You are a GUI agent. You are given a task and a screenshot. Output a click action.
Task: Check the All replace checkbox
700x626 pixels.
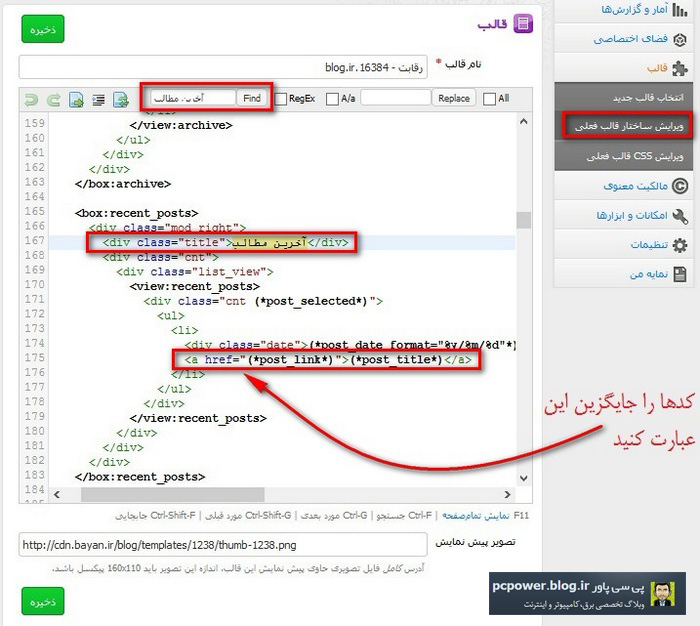pyautogui.click(x=489, y=99)
